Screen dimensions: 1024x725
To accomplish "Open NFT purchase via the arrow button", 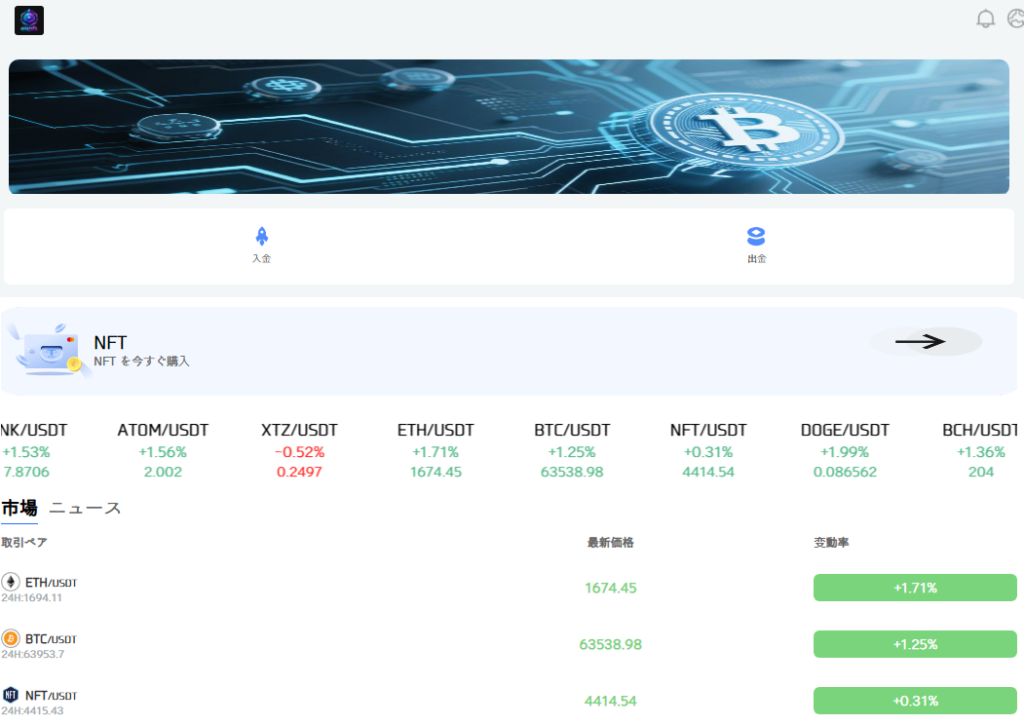I will coord(920,341).
